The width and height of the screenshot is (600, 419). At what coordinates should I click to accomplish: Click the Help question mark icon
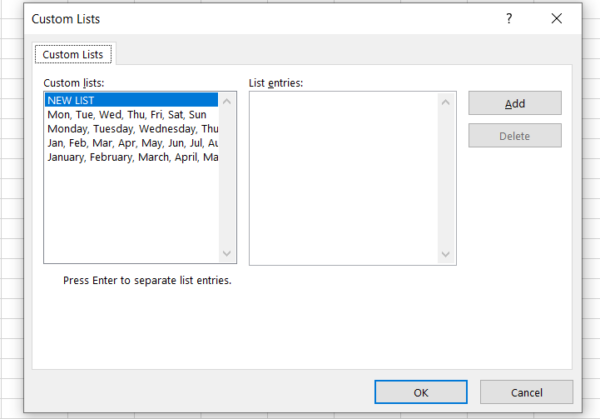508,19
